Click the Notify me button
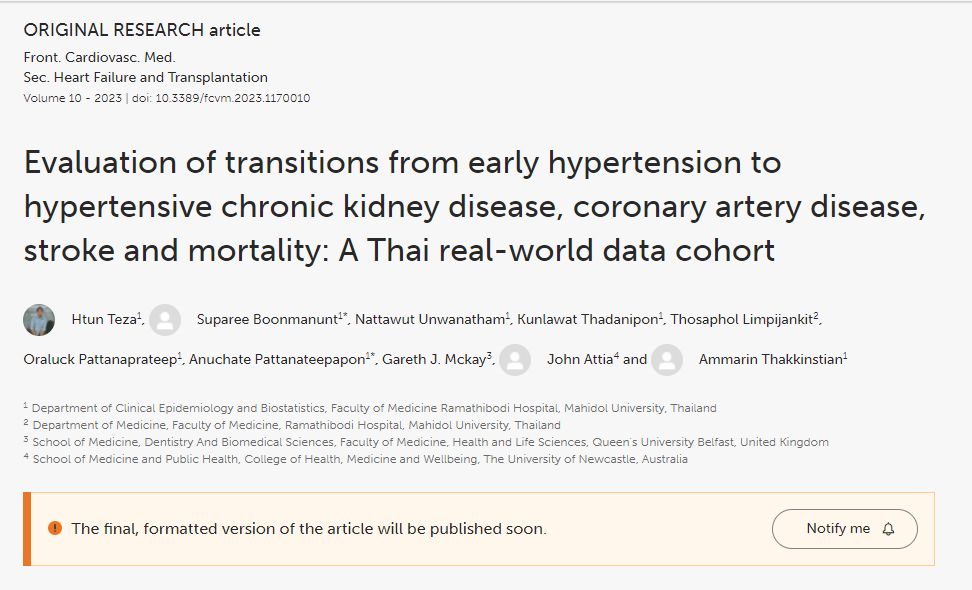This screenshot has width=972, height=590. tap(844, 528)
